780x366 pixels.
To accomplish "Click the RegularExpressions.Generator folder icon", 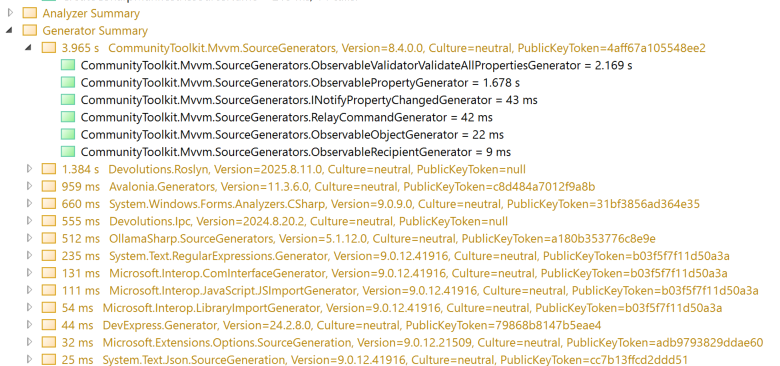I will (x=49, y=256).
